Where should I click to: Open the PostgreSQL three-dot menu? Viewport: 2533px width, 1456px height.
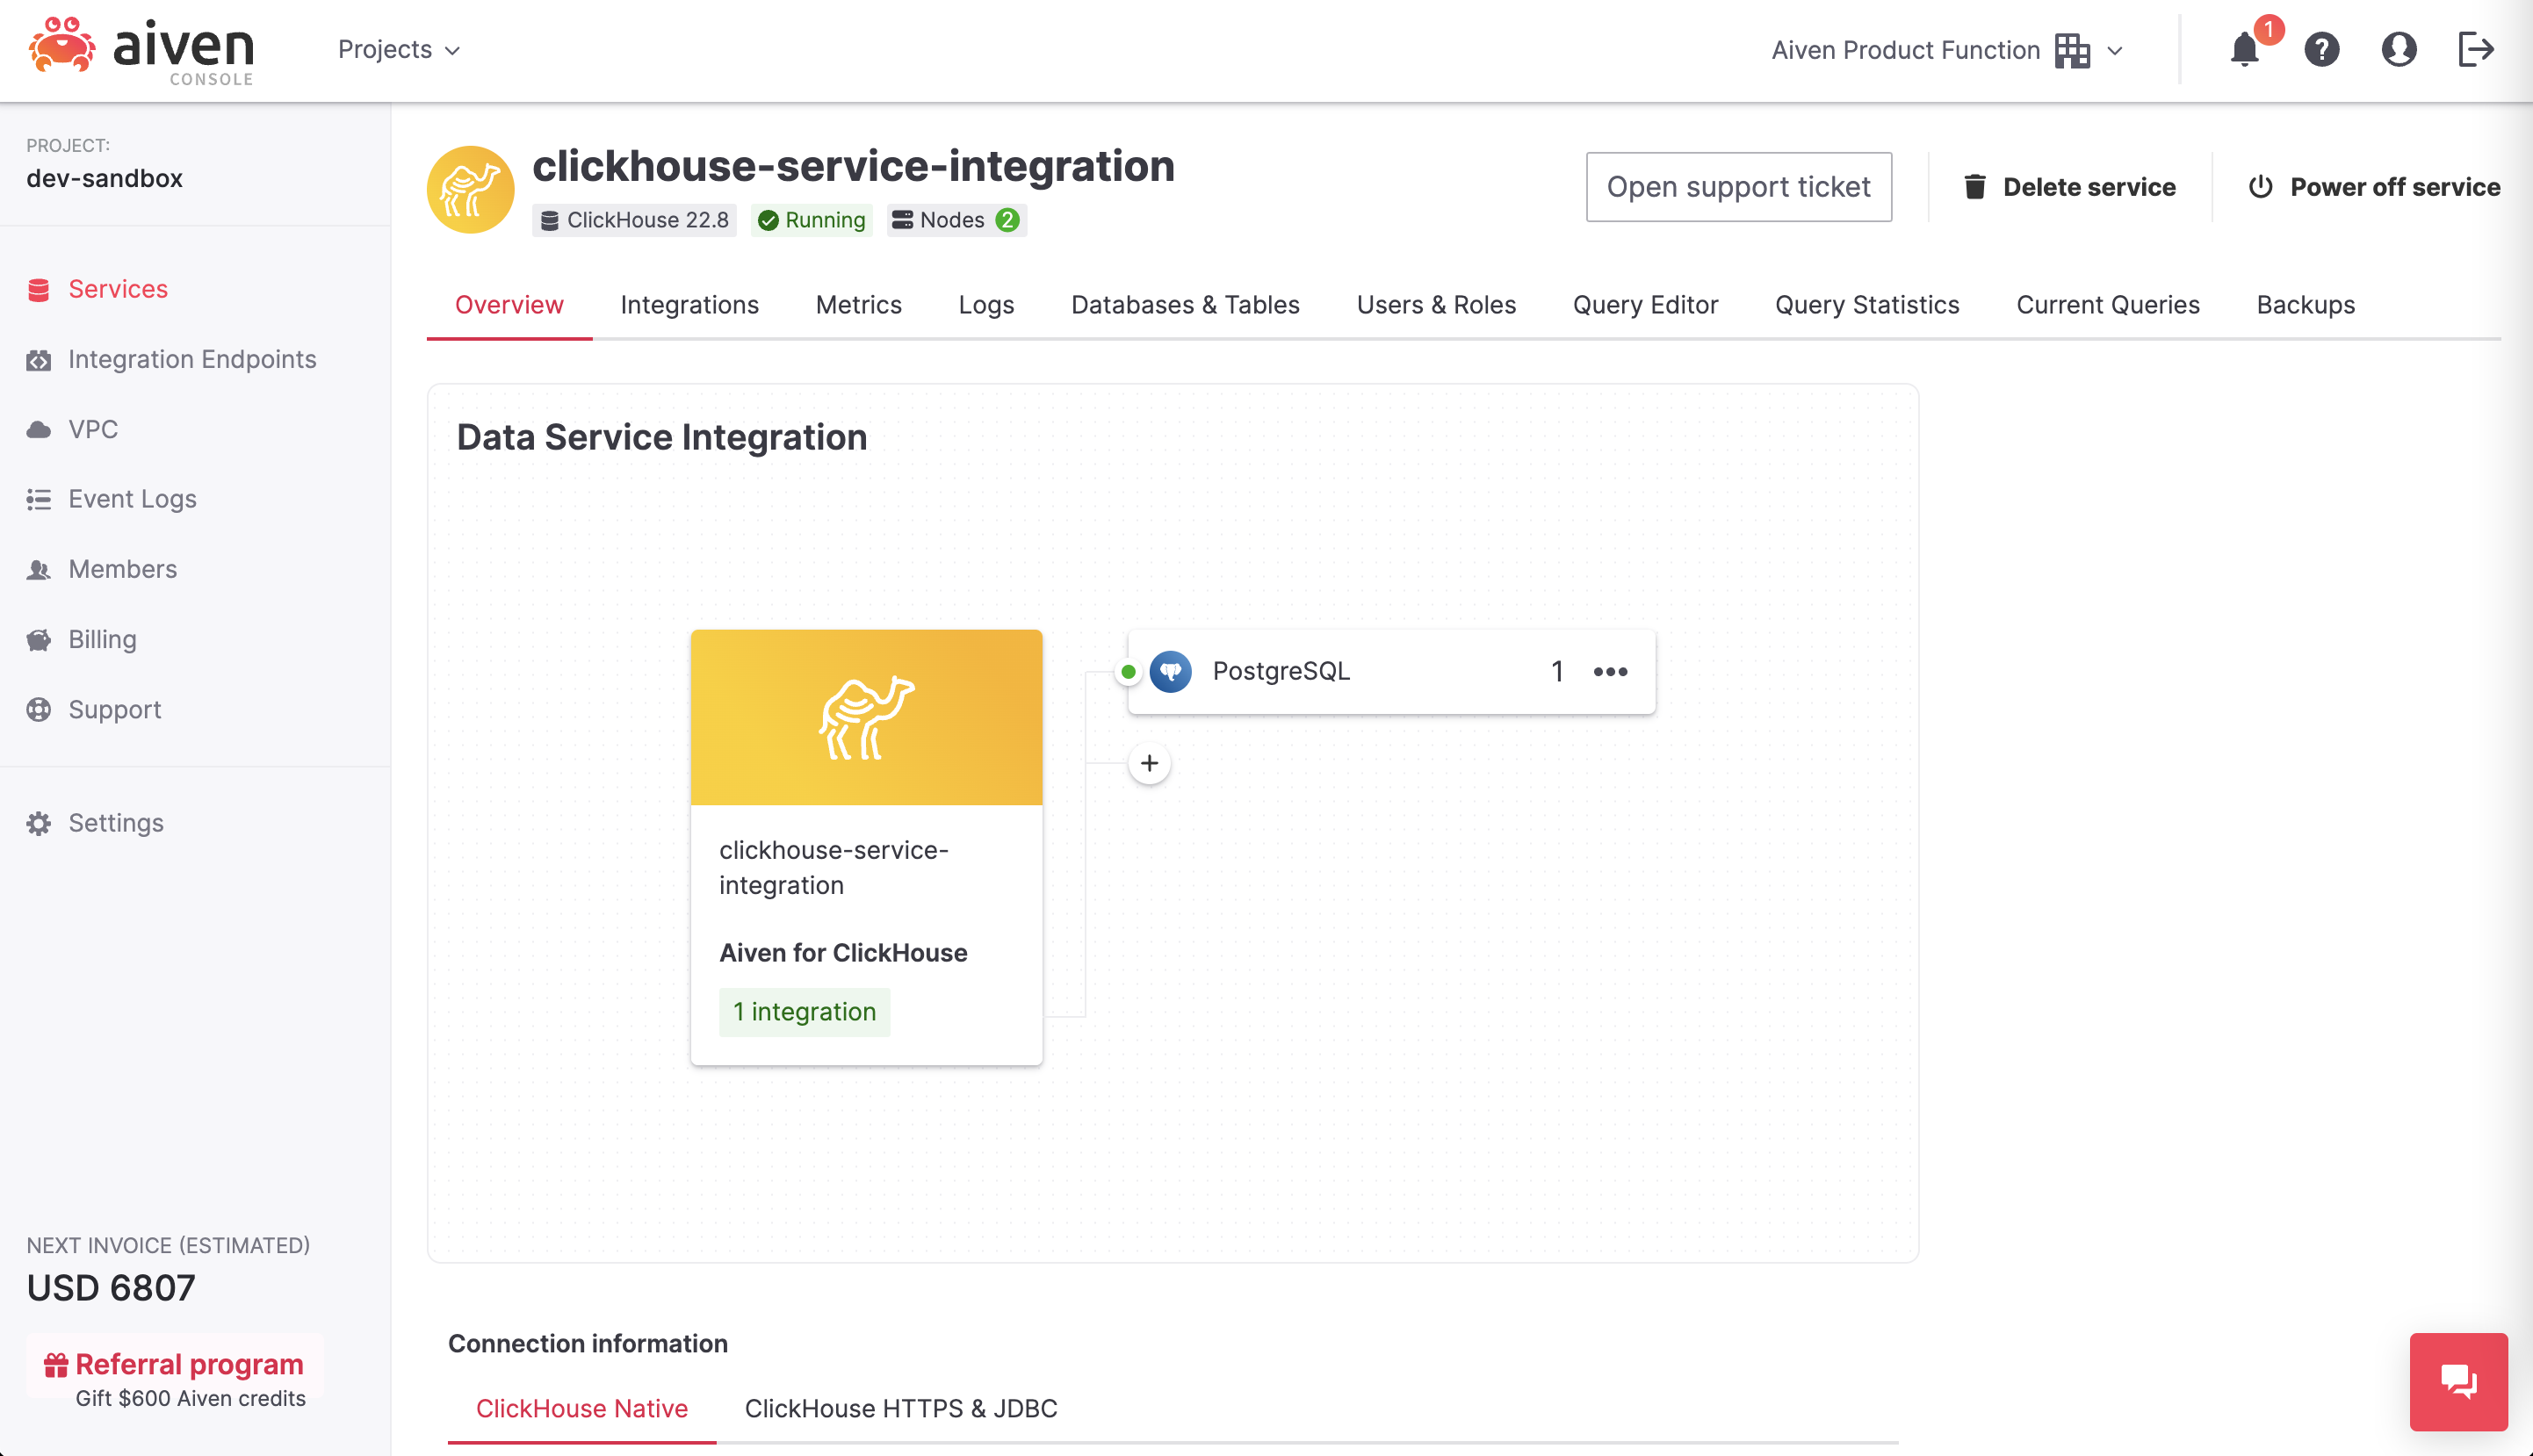coord(1610,672)
